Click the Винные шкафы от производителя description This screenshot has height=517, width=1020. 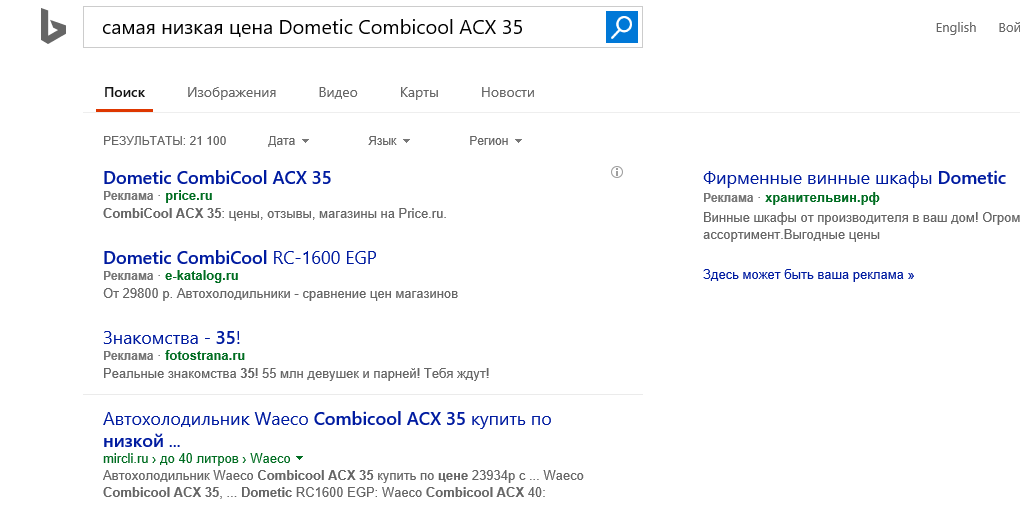click(x=861, y=226)
